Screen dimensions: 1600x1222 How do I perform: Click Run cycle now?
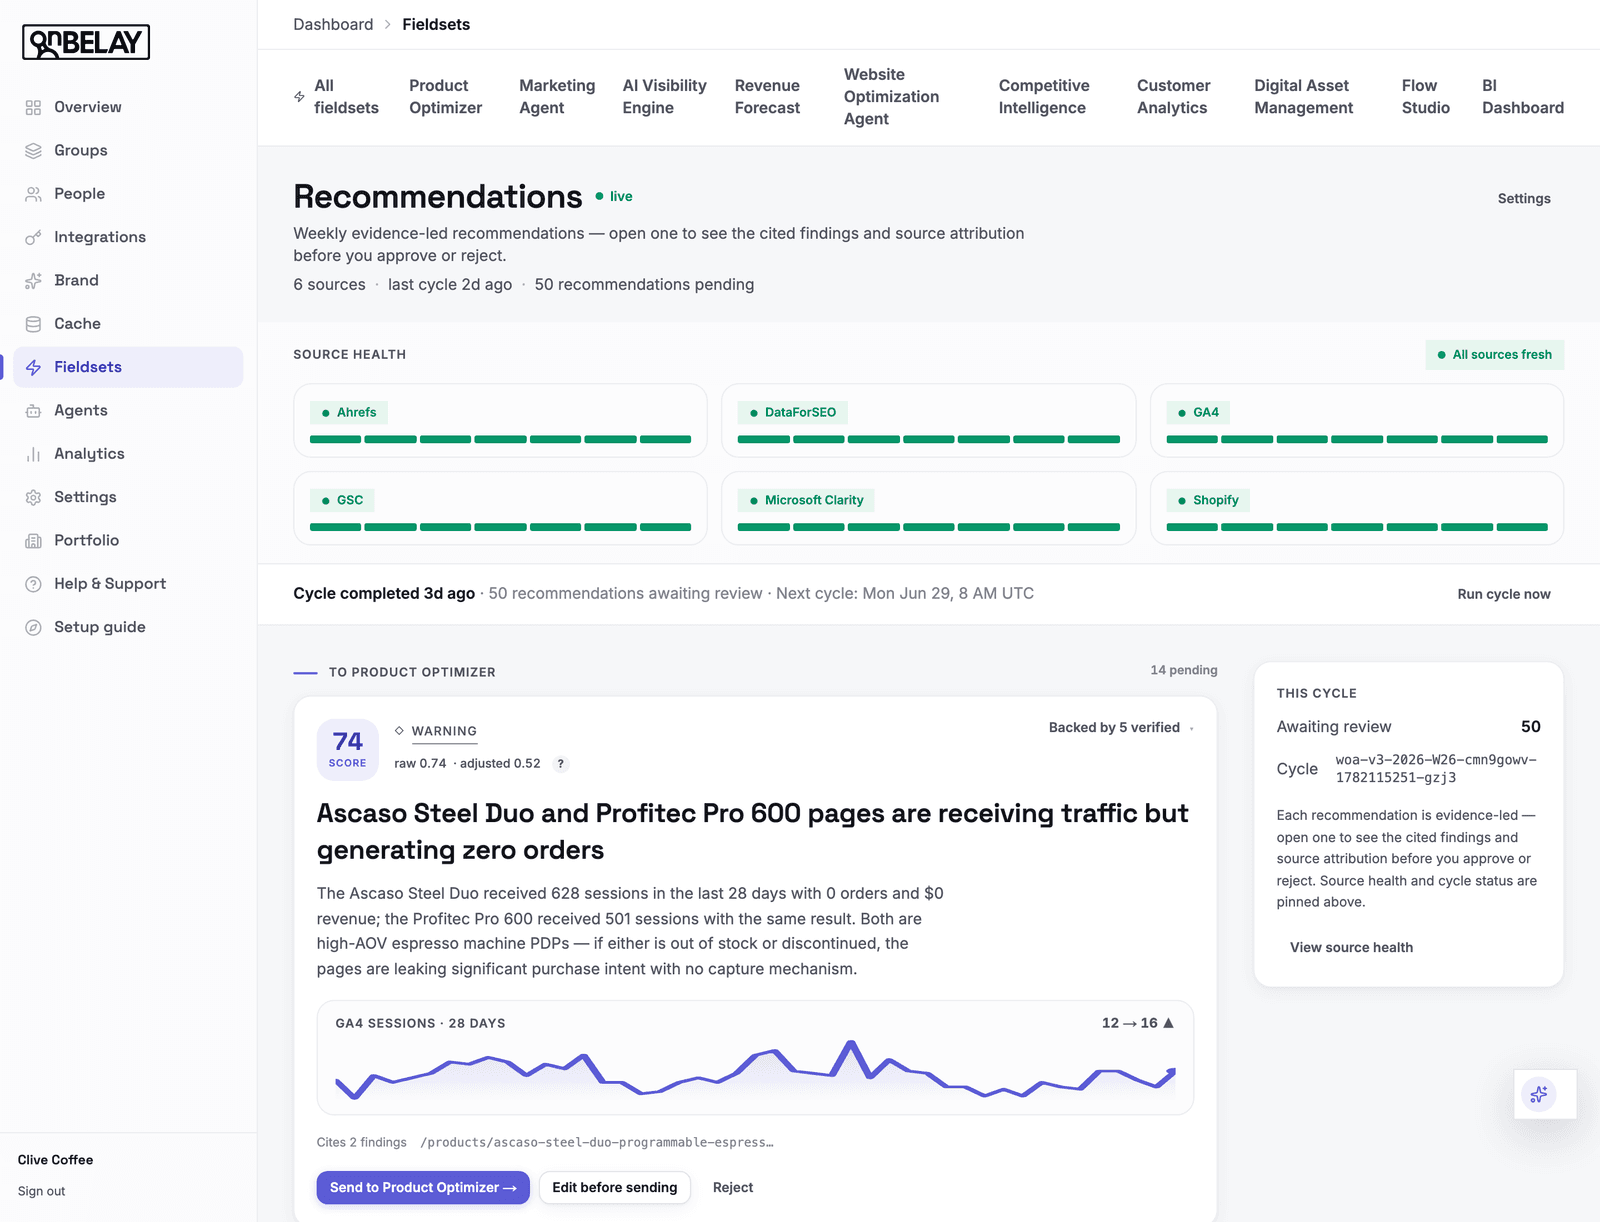click(x=1504, y=594)
